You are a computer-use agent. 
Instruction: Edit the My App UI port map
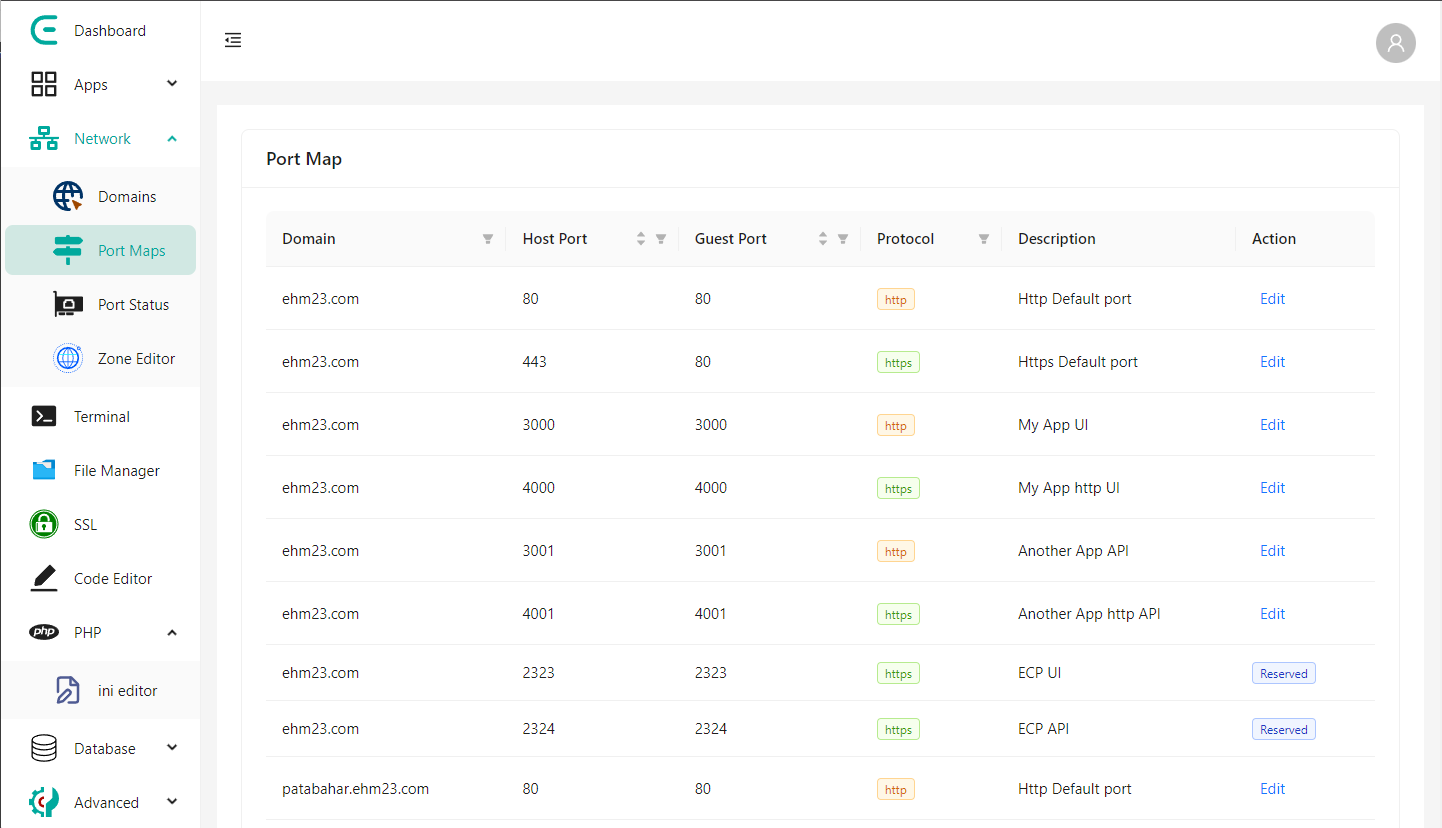pos(1272,425)
